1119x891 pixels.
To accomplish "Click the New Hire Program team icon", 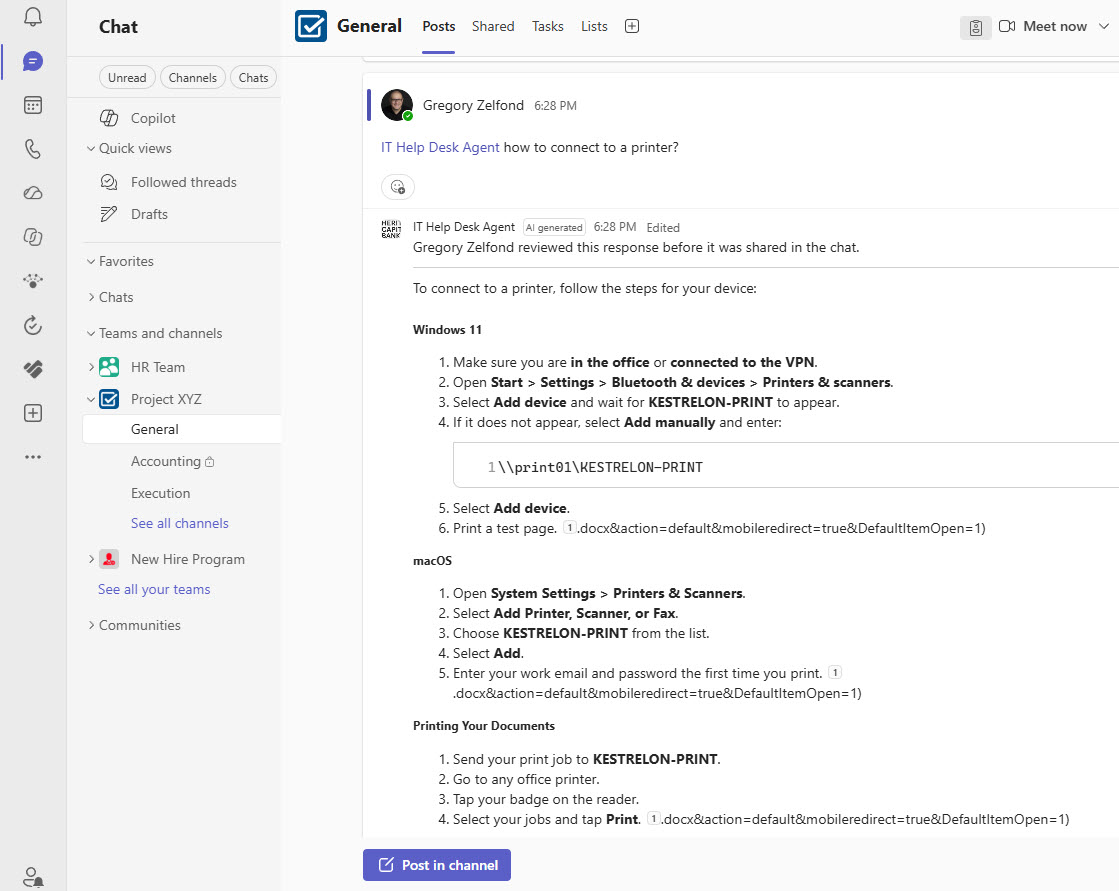I will pos(109,559).
